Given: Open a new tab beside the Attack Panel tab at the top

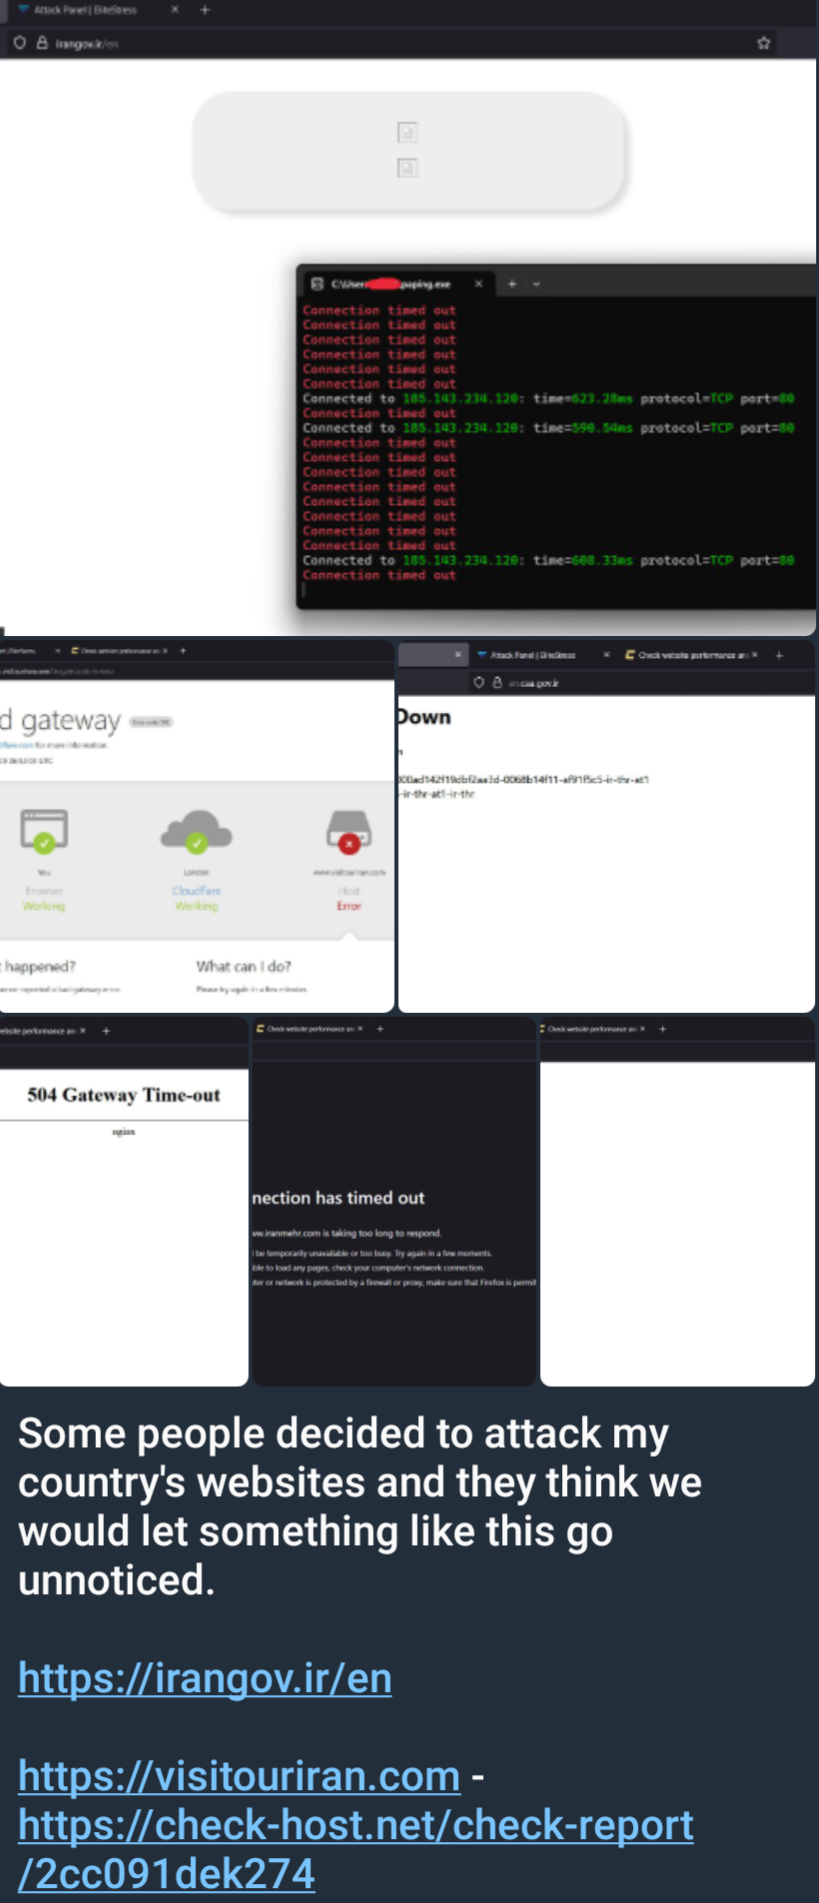Looking at the screenshot, I should point(205,10).
